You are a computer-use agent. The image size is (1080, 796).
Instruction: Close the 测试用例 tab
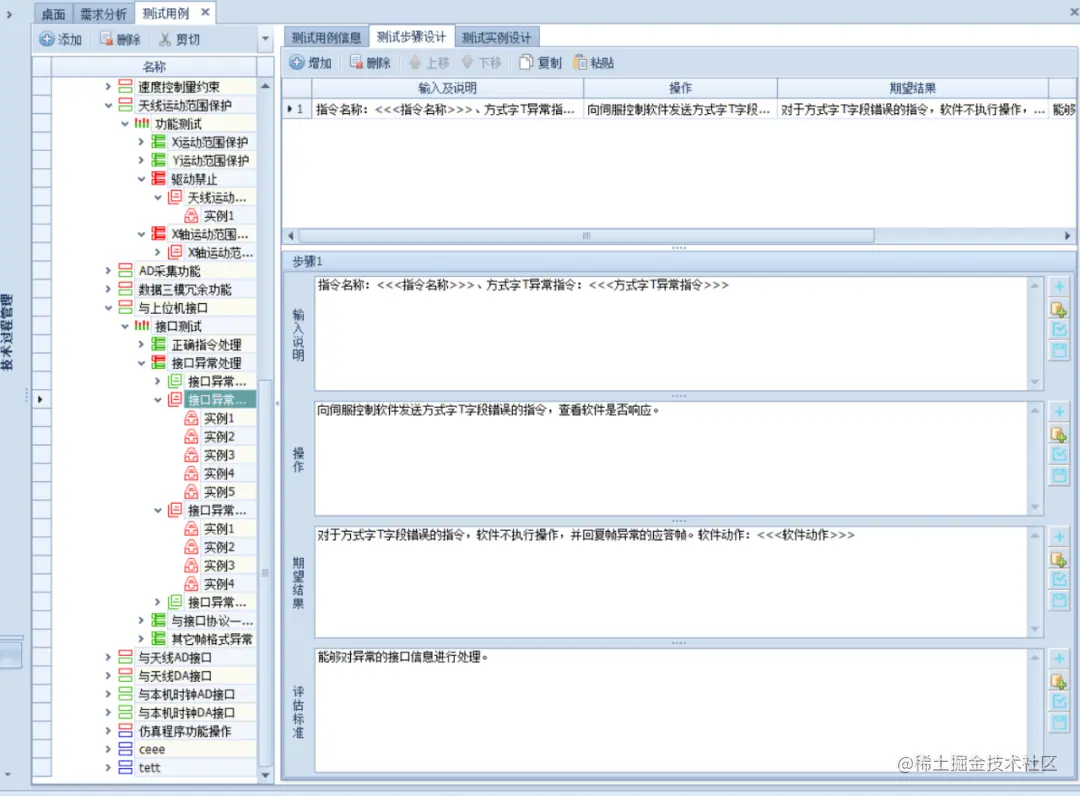(205, 12)
